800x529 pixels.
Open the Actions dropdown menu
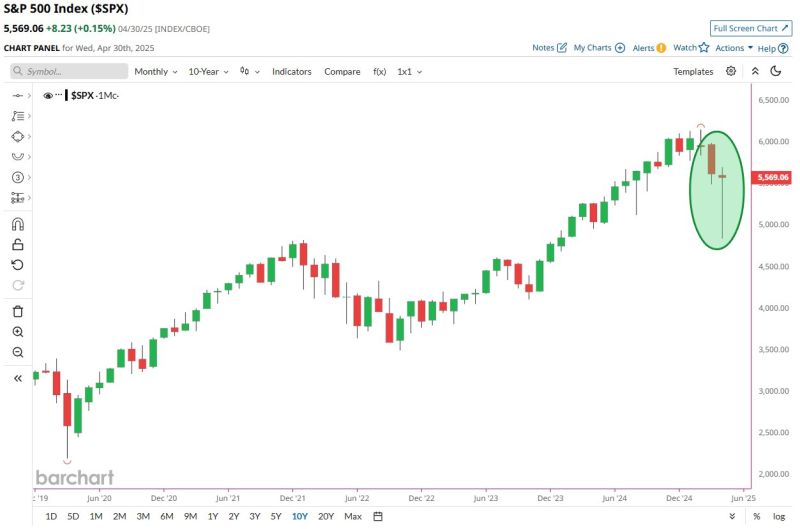click(x=734, y=47)
